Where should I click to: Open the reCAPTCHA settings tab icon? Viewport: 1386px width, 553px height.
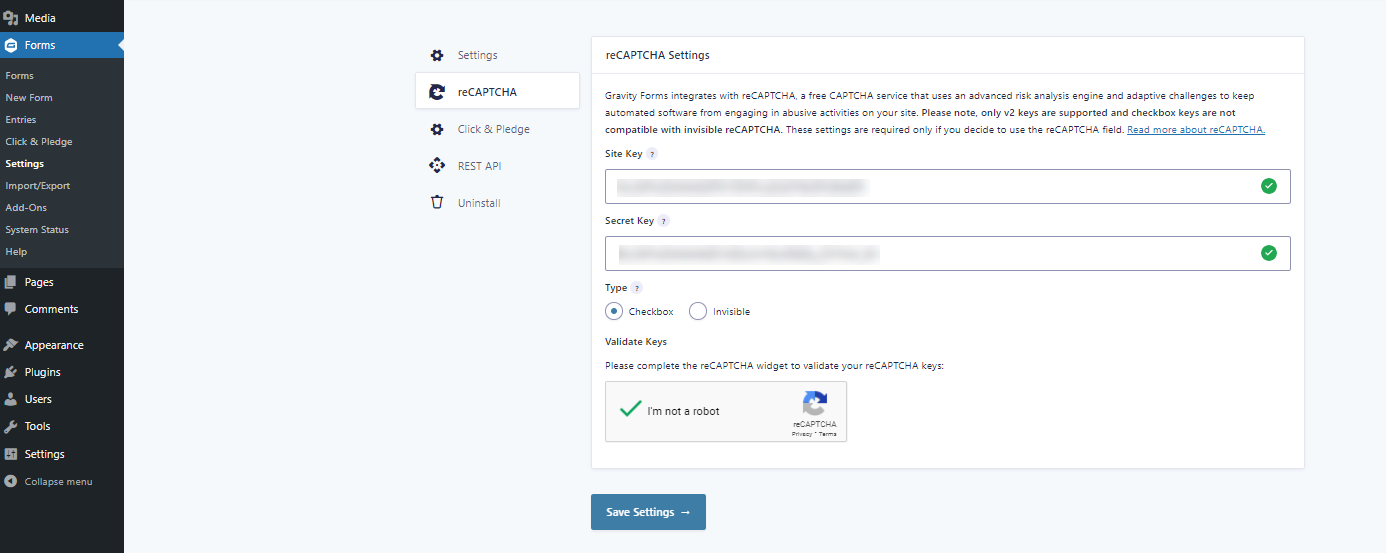[x=436, y=92]
